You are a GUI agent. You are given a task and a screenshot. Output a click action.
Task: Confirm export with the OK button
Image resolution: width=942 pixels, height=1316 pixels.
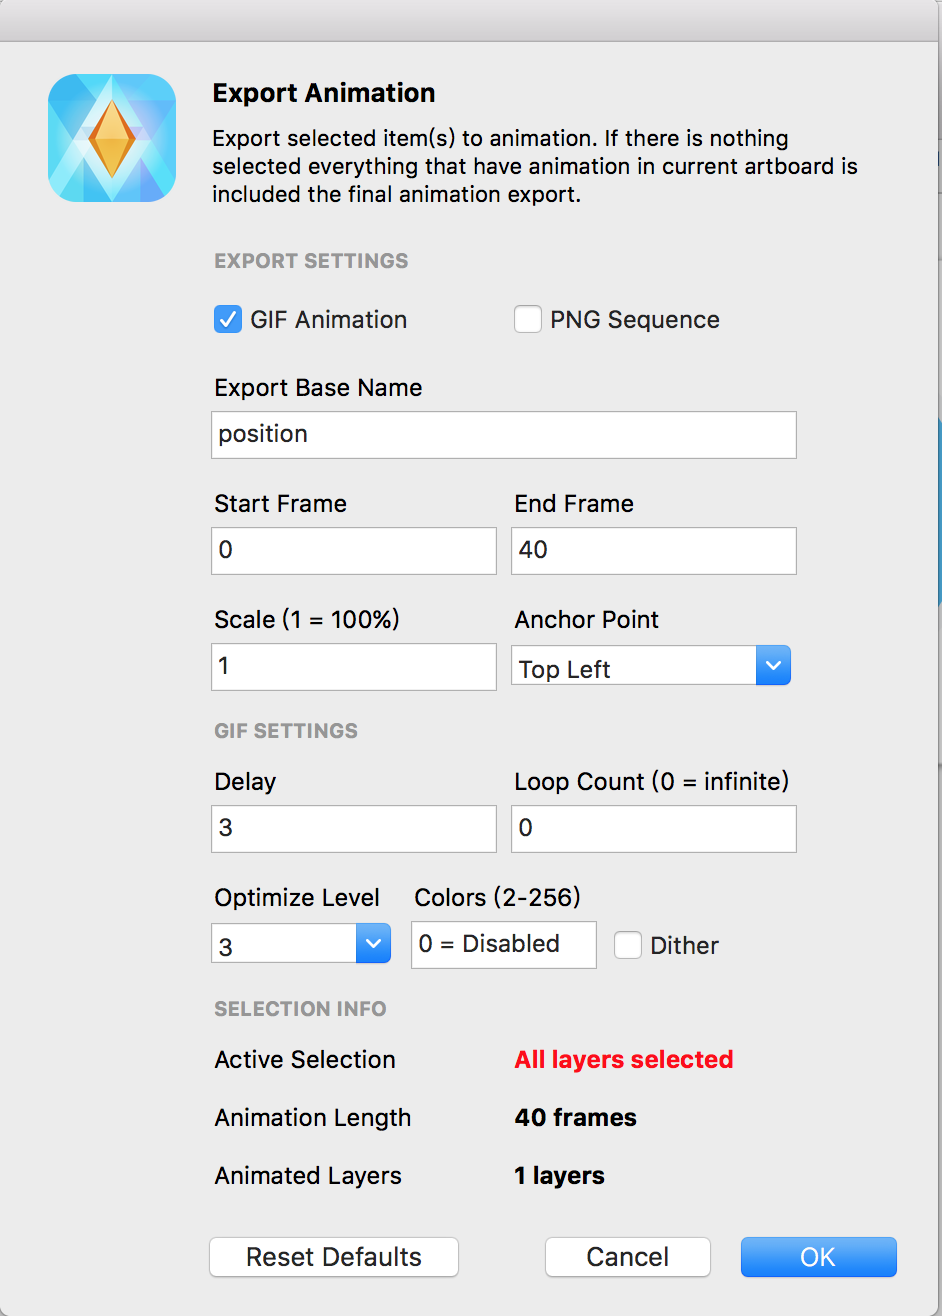818,1257
